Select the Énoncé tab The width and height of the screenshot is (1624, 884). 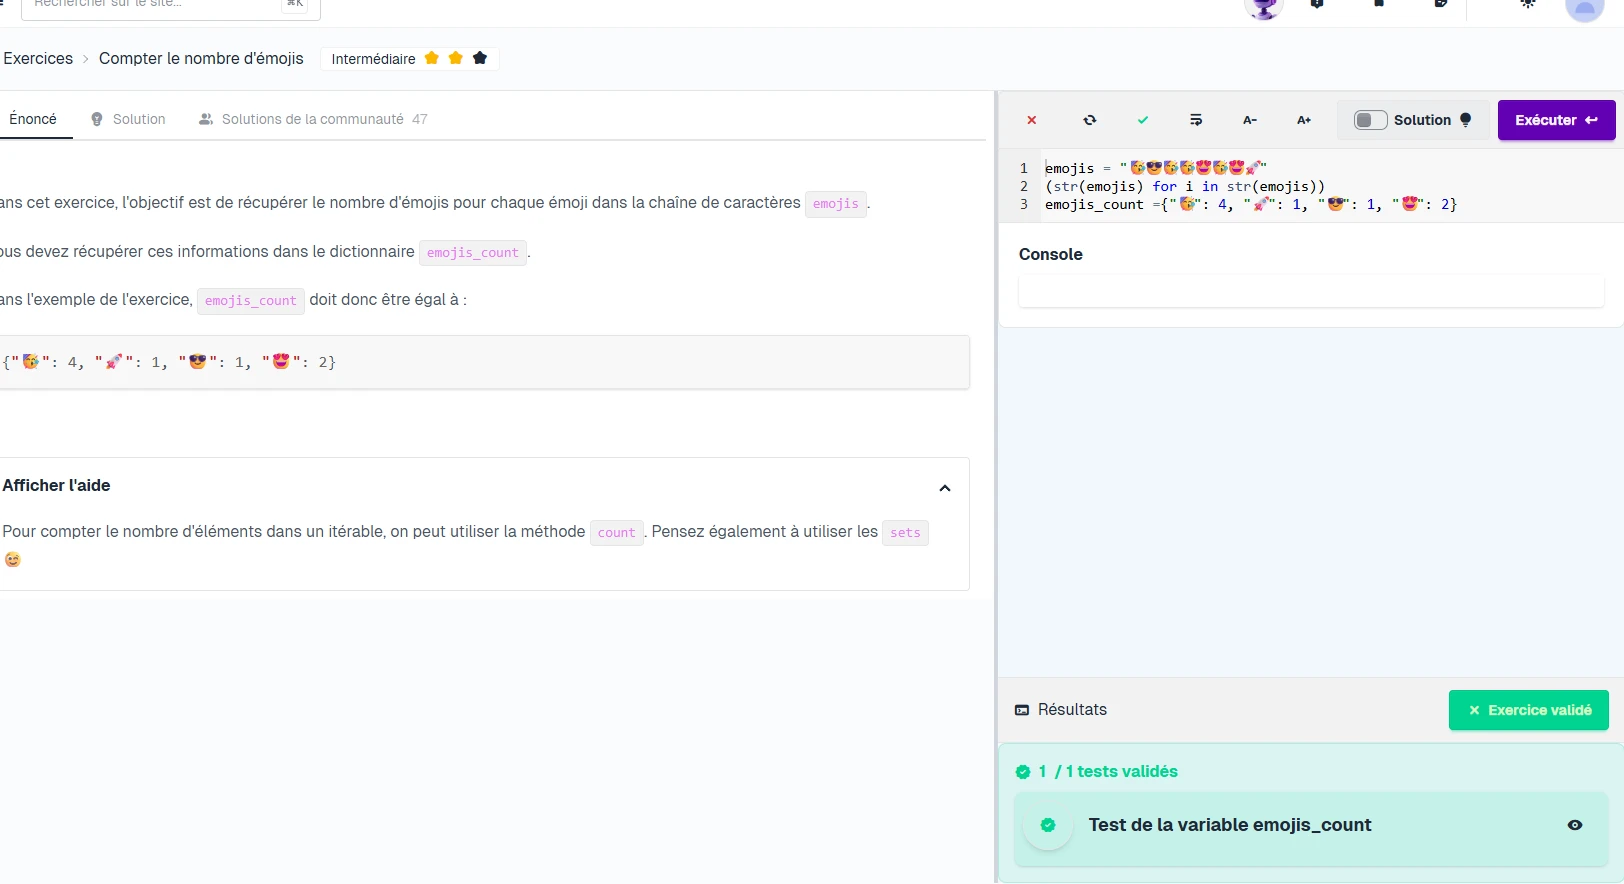pos(33,119)
